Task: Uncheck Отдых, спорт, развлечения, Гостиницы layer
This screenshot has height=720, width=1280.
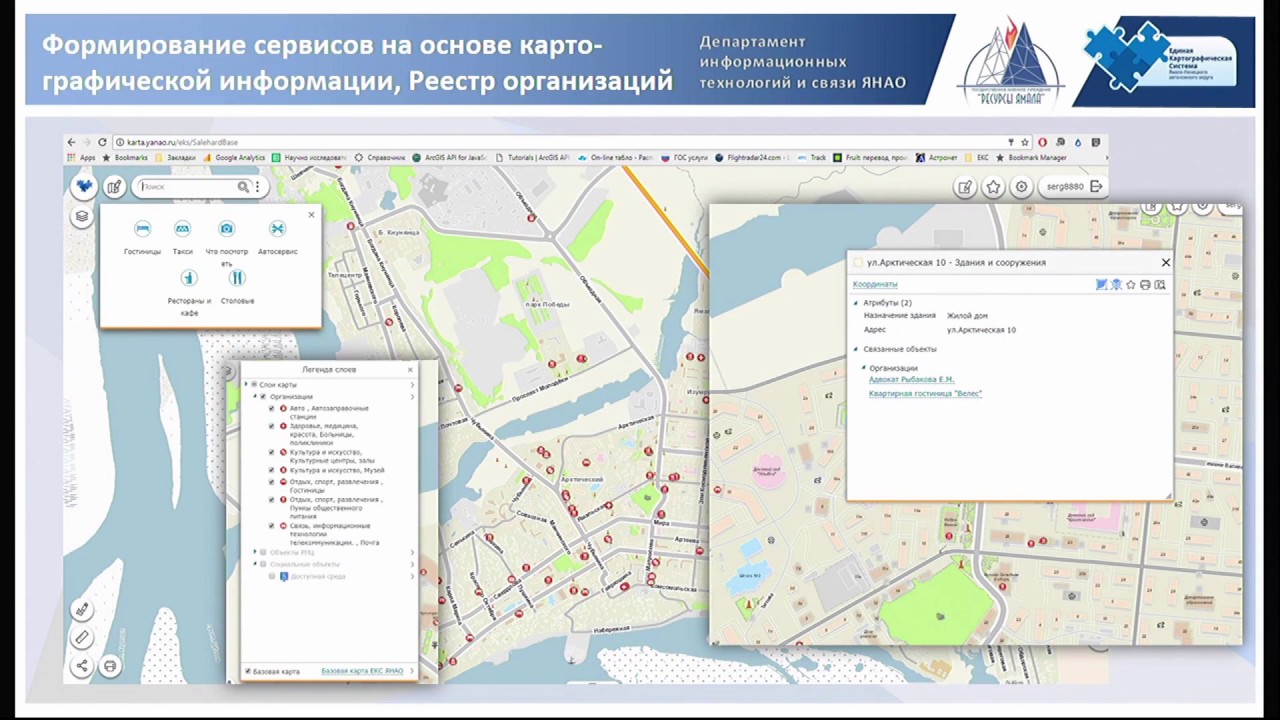Action: pos(271,482)
